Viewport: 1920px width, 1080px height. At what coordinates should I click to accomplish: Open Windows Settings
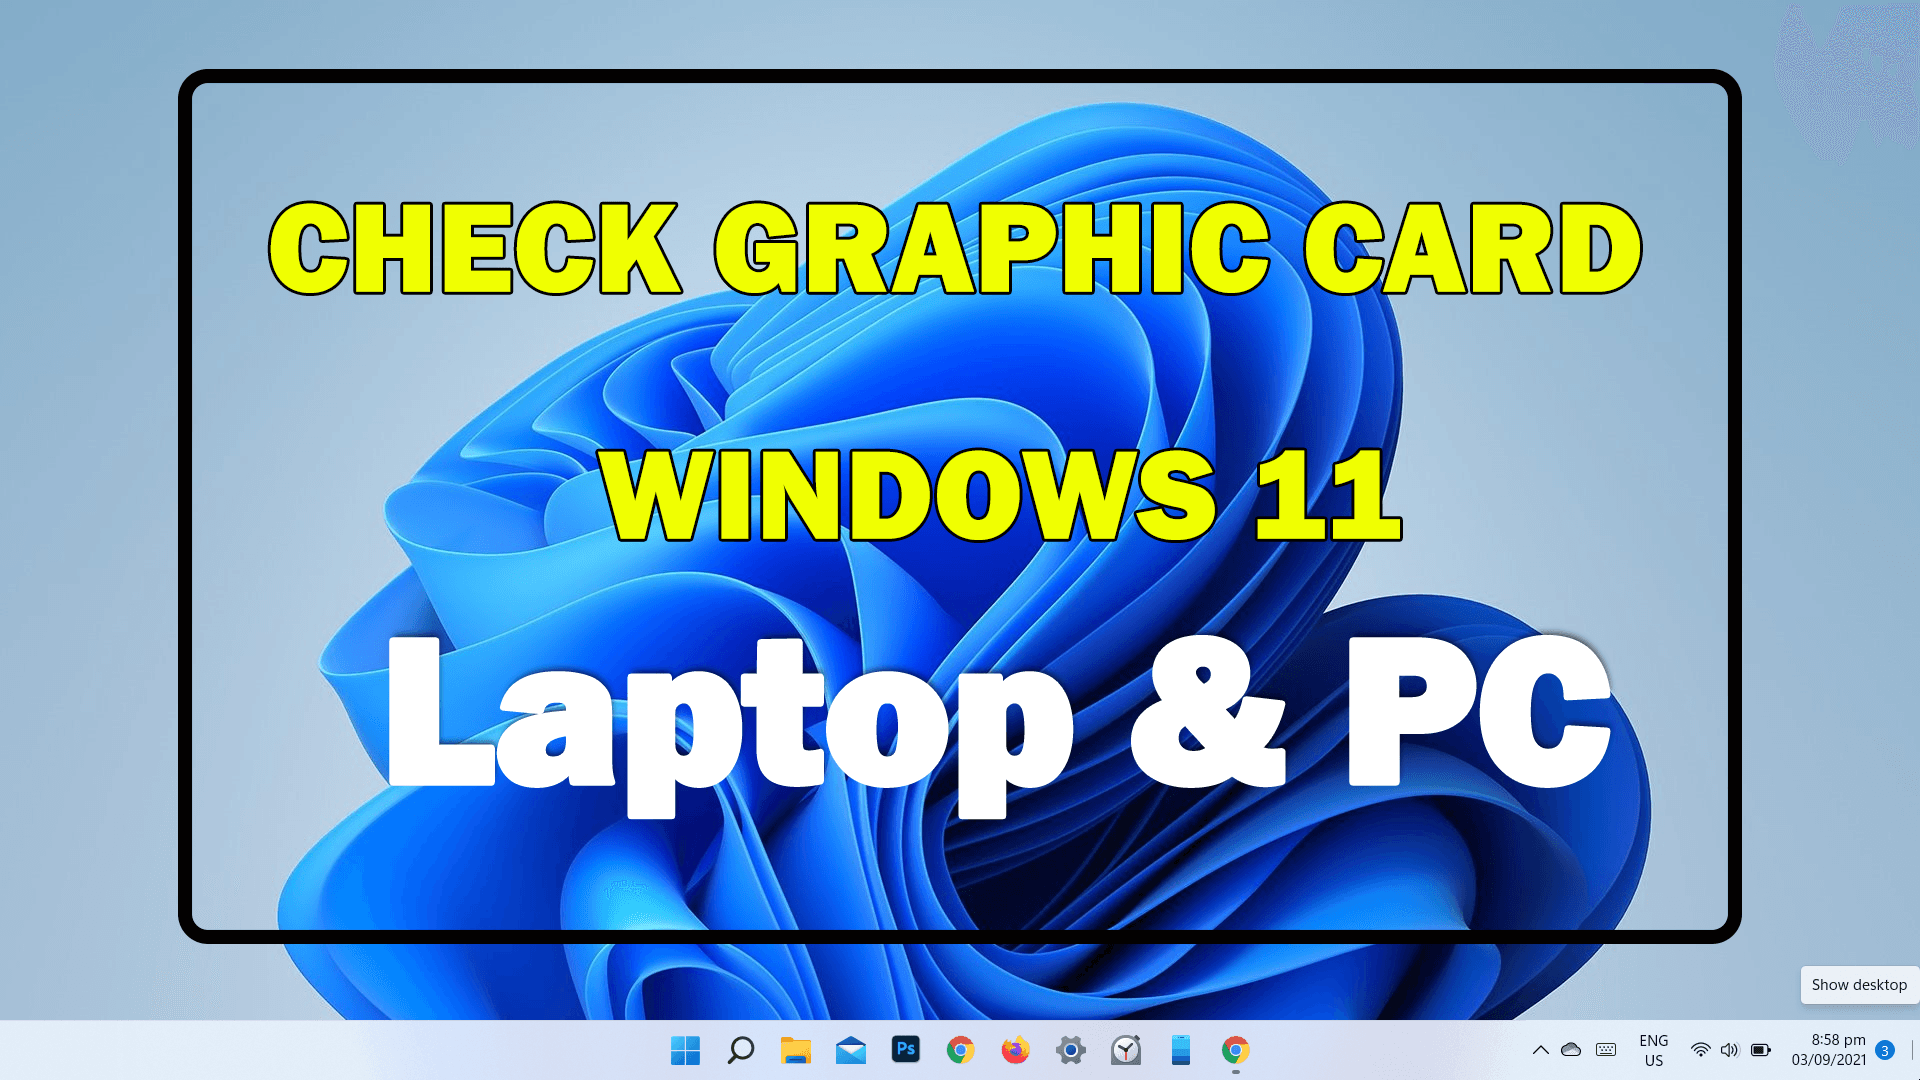click(1070, 1050)
